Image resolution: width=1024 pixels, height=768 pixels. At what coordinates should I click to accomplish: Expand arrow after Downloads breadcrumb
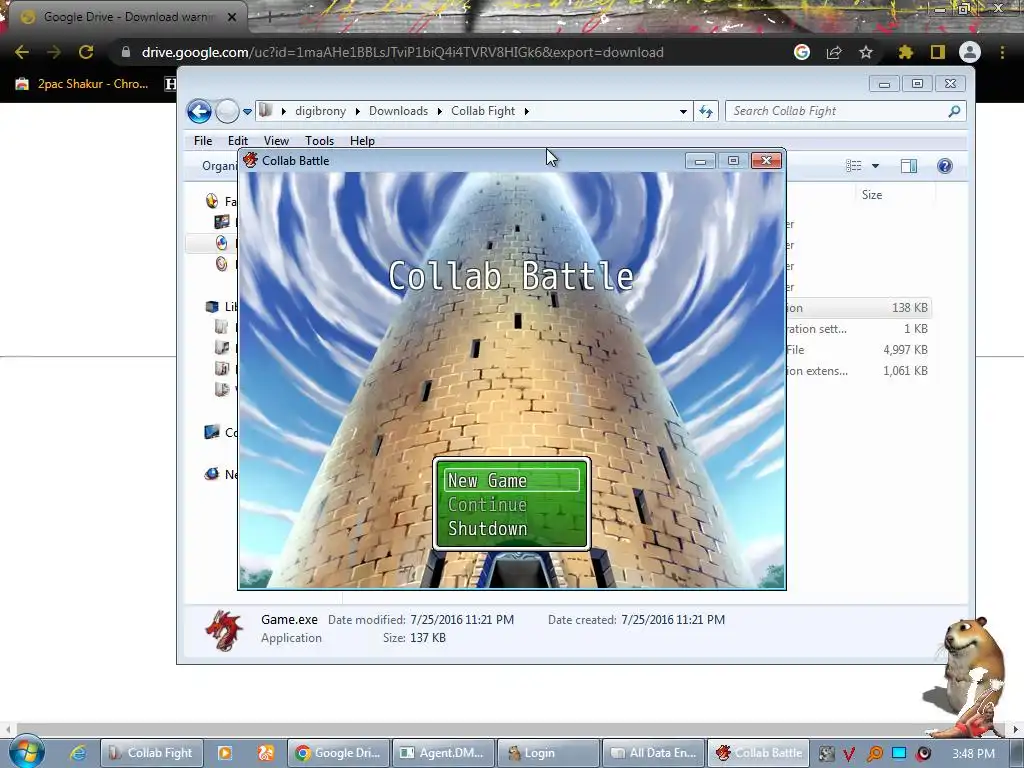[x=440, y=111]
